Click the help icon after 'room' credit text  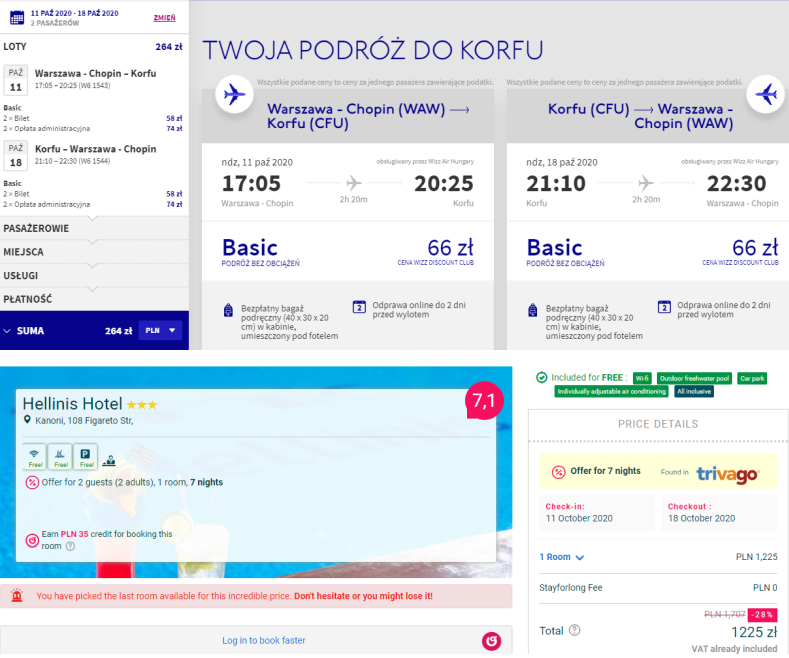pos(70,546)
